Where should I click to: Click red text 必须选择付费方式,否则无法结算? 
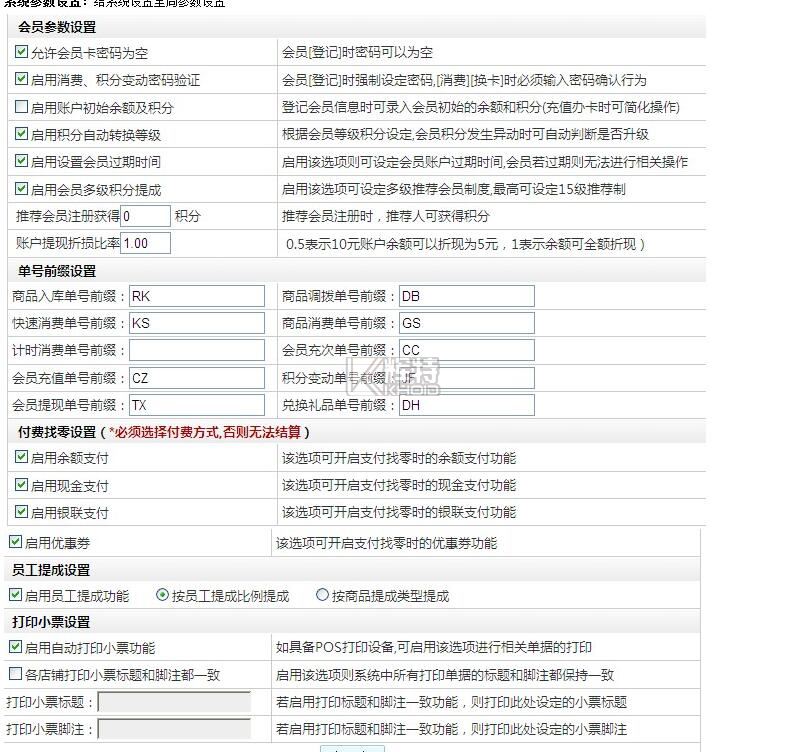point(207,432)
